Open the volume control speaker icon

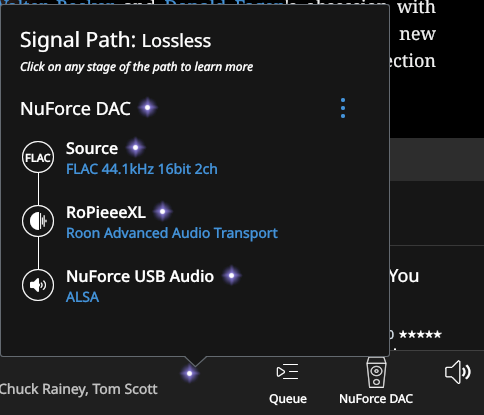click(458, 372)
